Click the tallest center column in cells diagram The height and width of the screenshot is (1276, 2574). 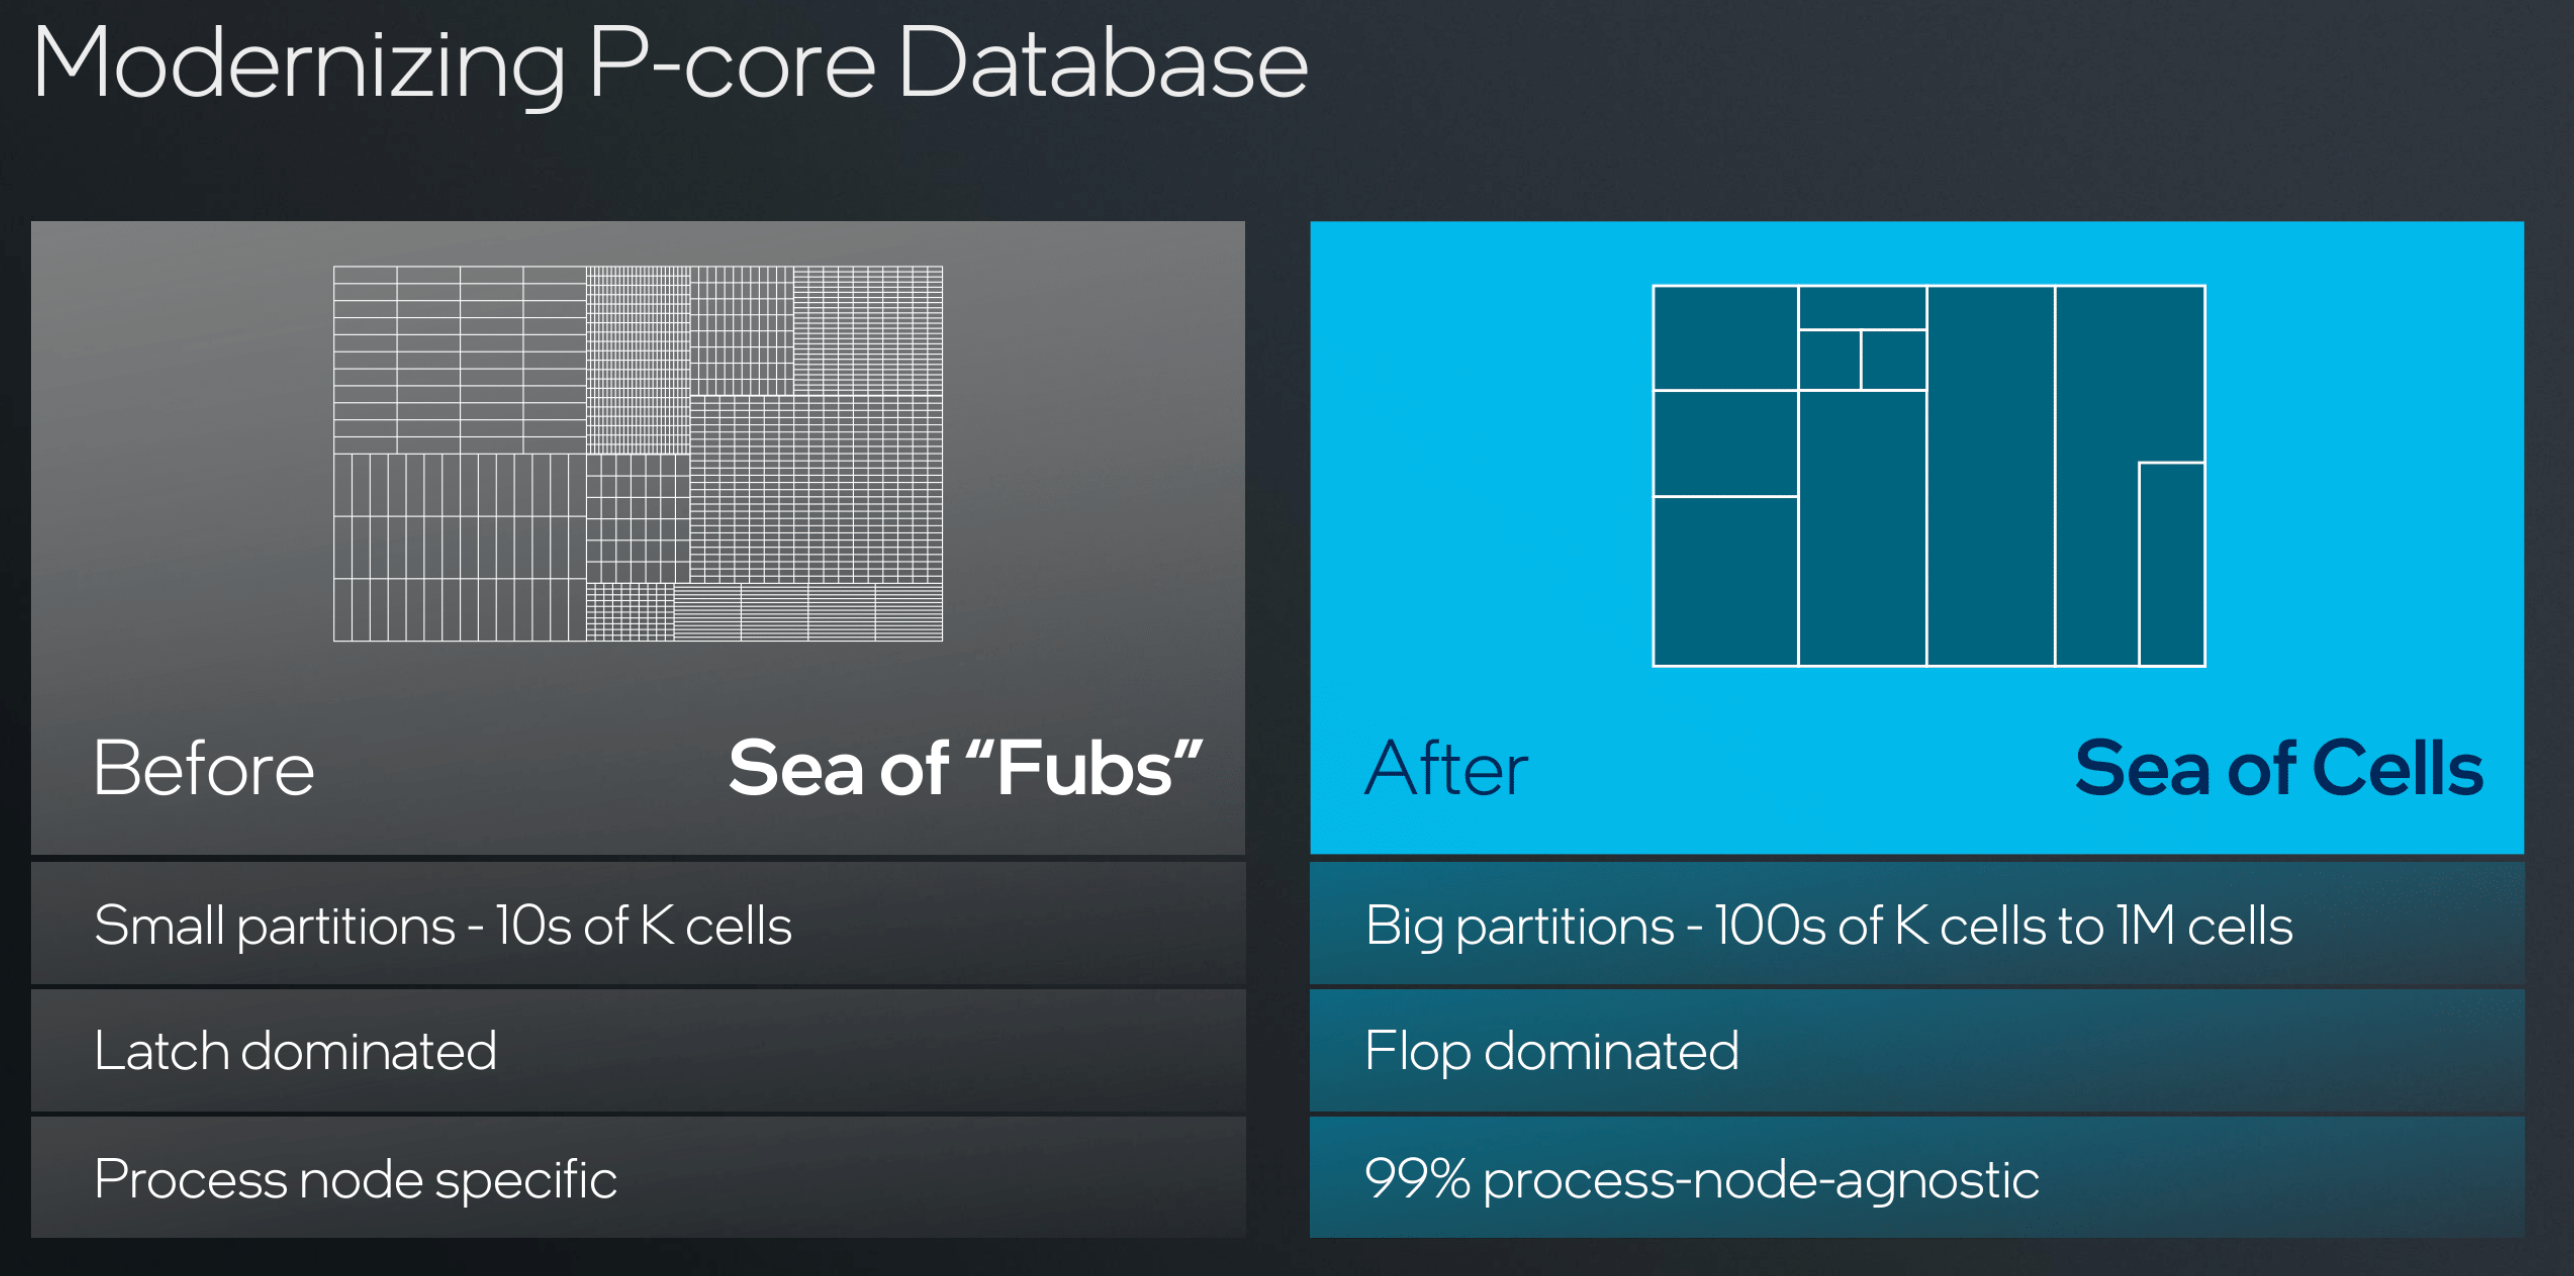click(x=1990, y=475)
